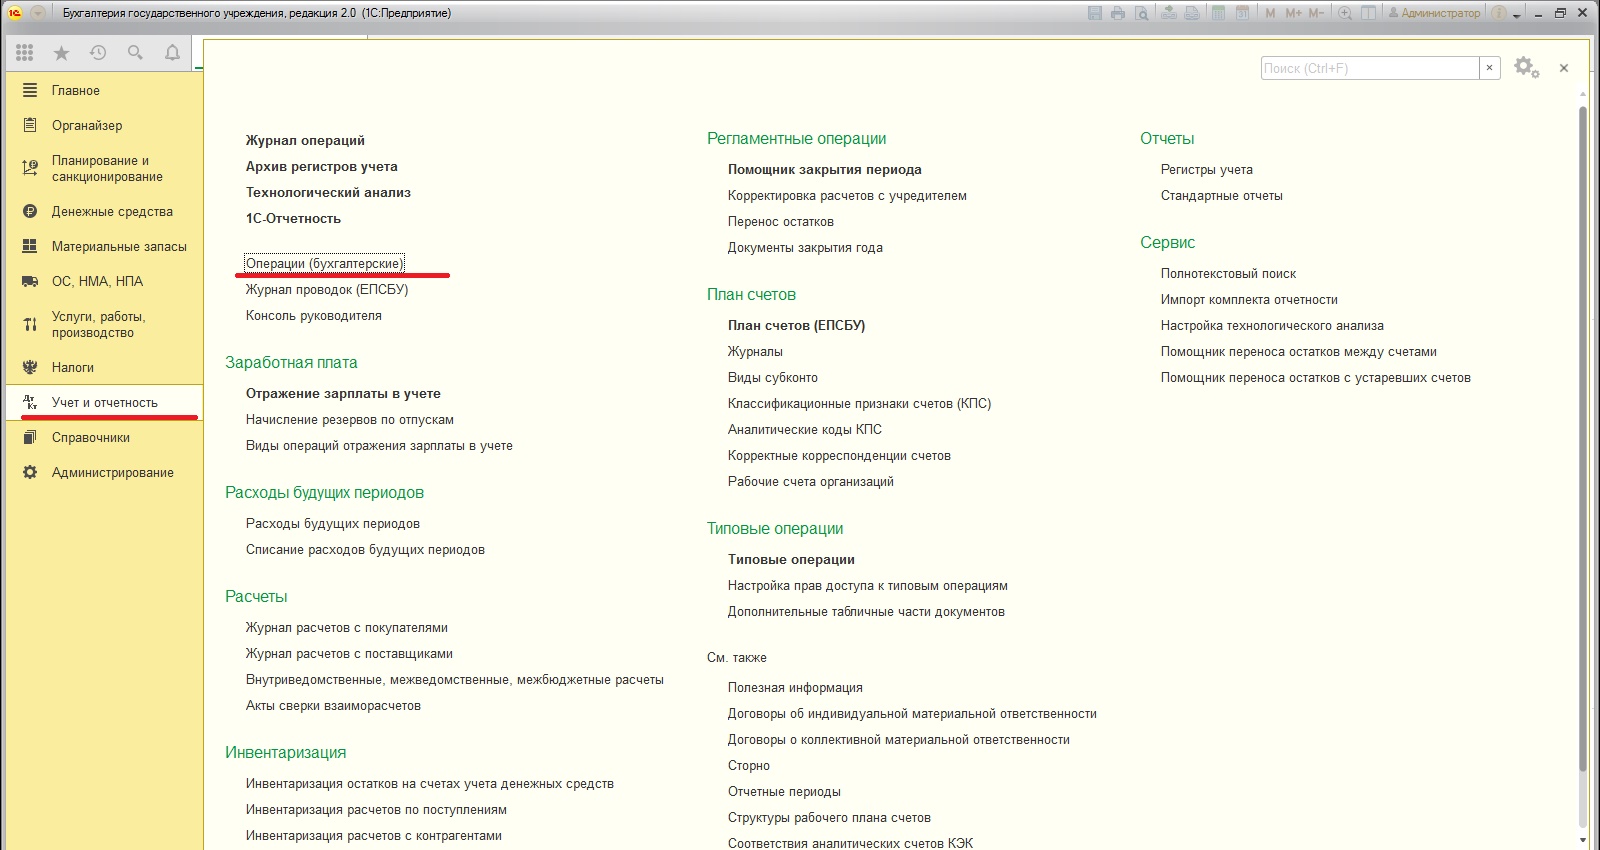
Task: Click the Администратор user name
Action: coord(1439,13)
